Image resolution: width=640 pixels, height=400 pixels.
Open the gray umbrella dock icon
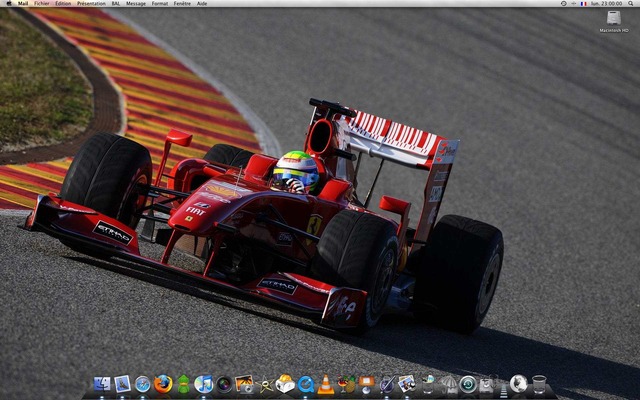[x=449, y=384]
